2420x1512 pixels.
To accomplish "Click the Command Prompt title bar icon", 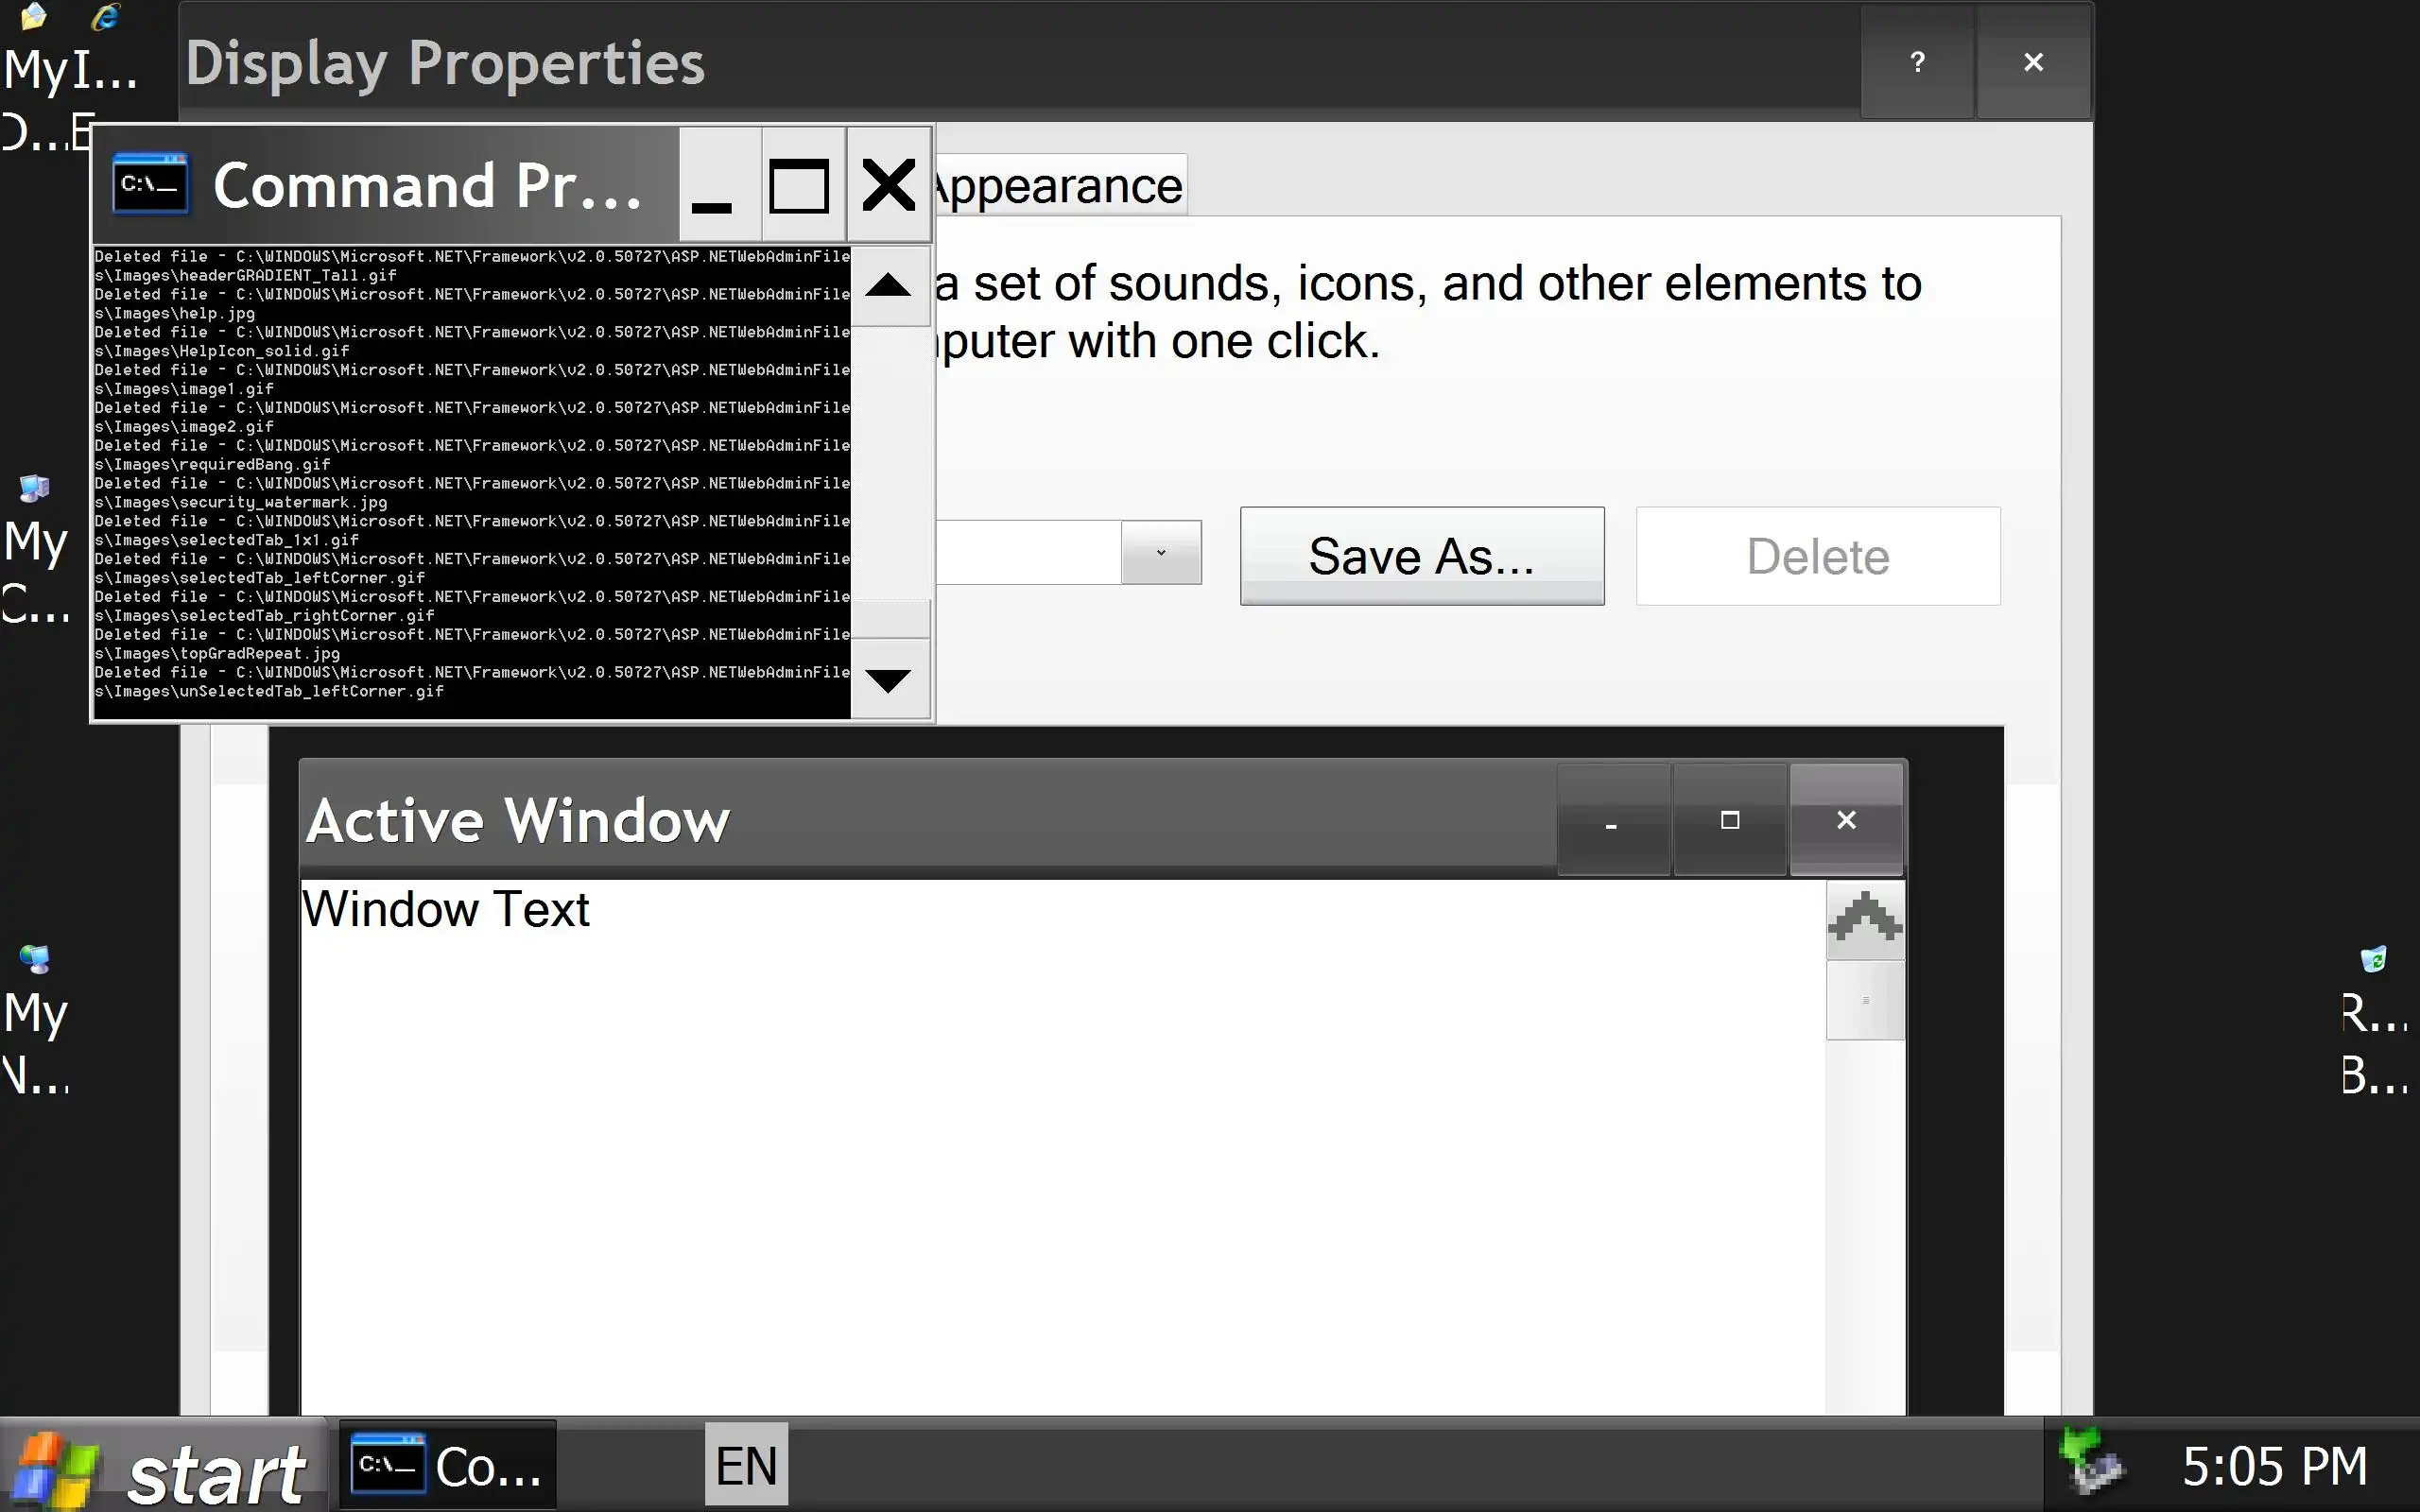I will pyautogui.click(x=150, y=184).
